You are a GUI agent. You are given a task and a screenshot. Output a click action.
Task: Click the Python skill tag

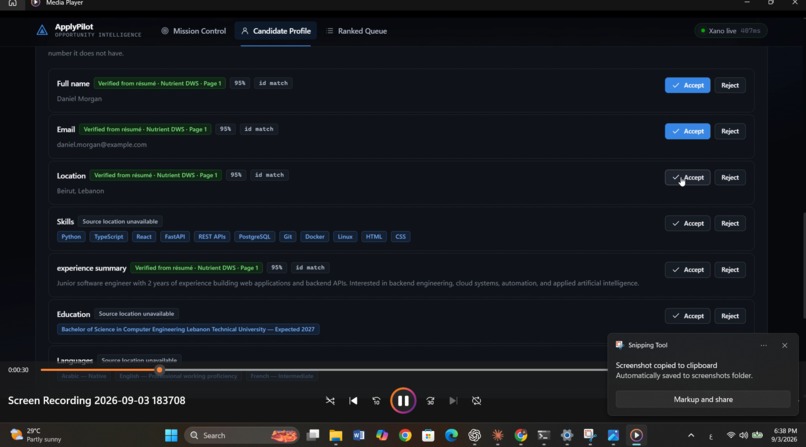[x=71, y=237]
